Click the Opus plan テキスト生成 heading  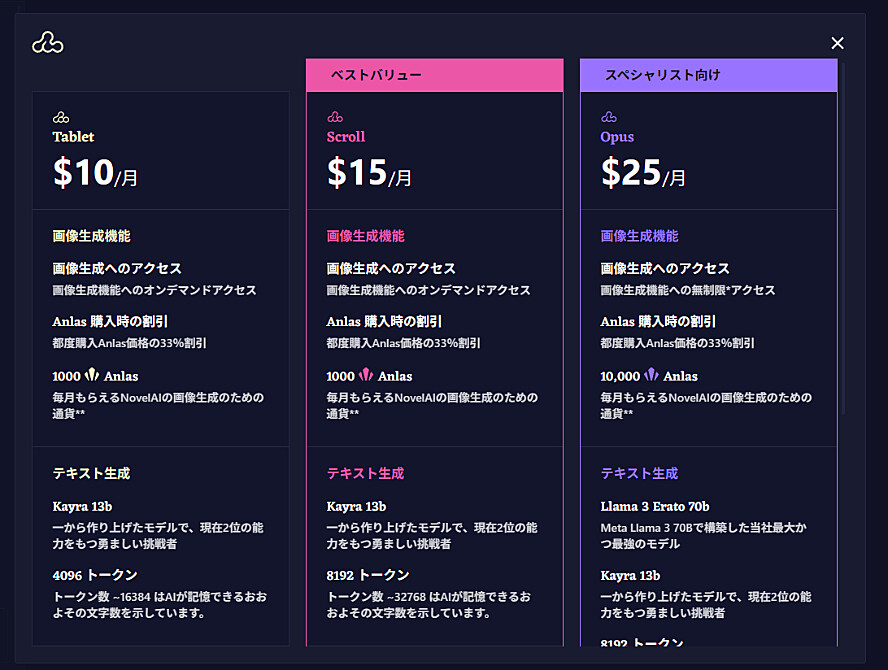[639, 473]
